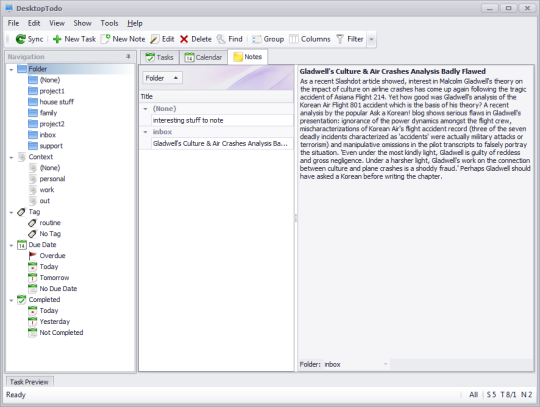Image resolution: width=540 pixels, height=407 pixels.
Task: Click the No Due Date icon
Action: (32, 289)
